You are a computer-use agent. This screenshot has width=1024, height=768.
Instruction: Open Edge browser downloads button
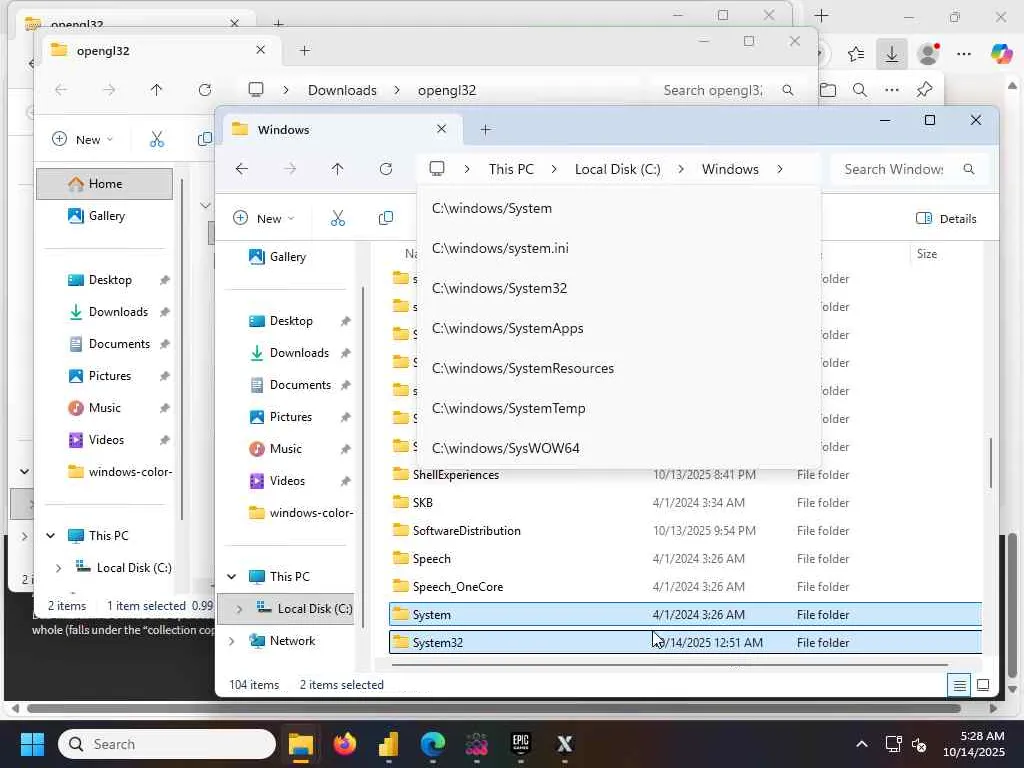pos(891,54)
